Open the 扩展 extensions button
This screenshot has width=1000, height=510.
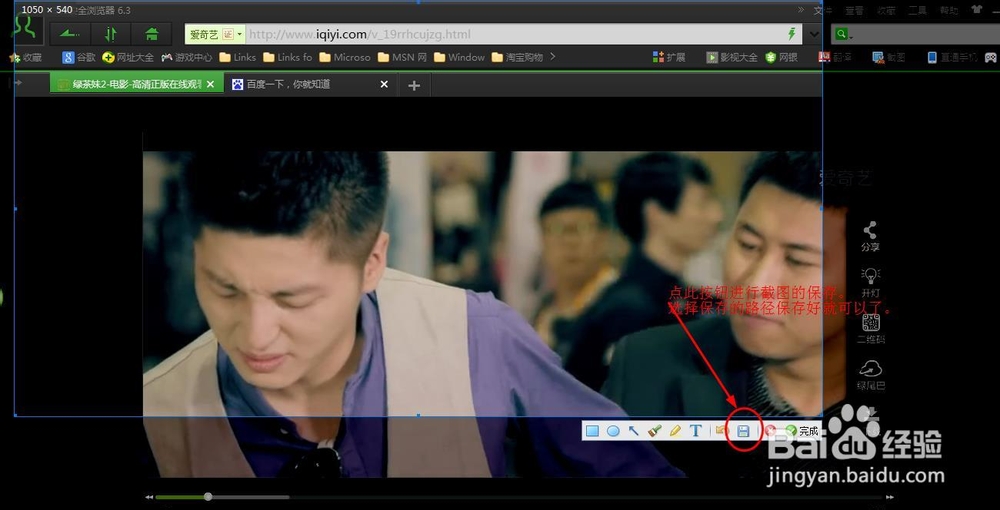pyautogui.click(x=669, y=57)
